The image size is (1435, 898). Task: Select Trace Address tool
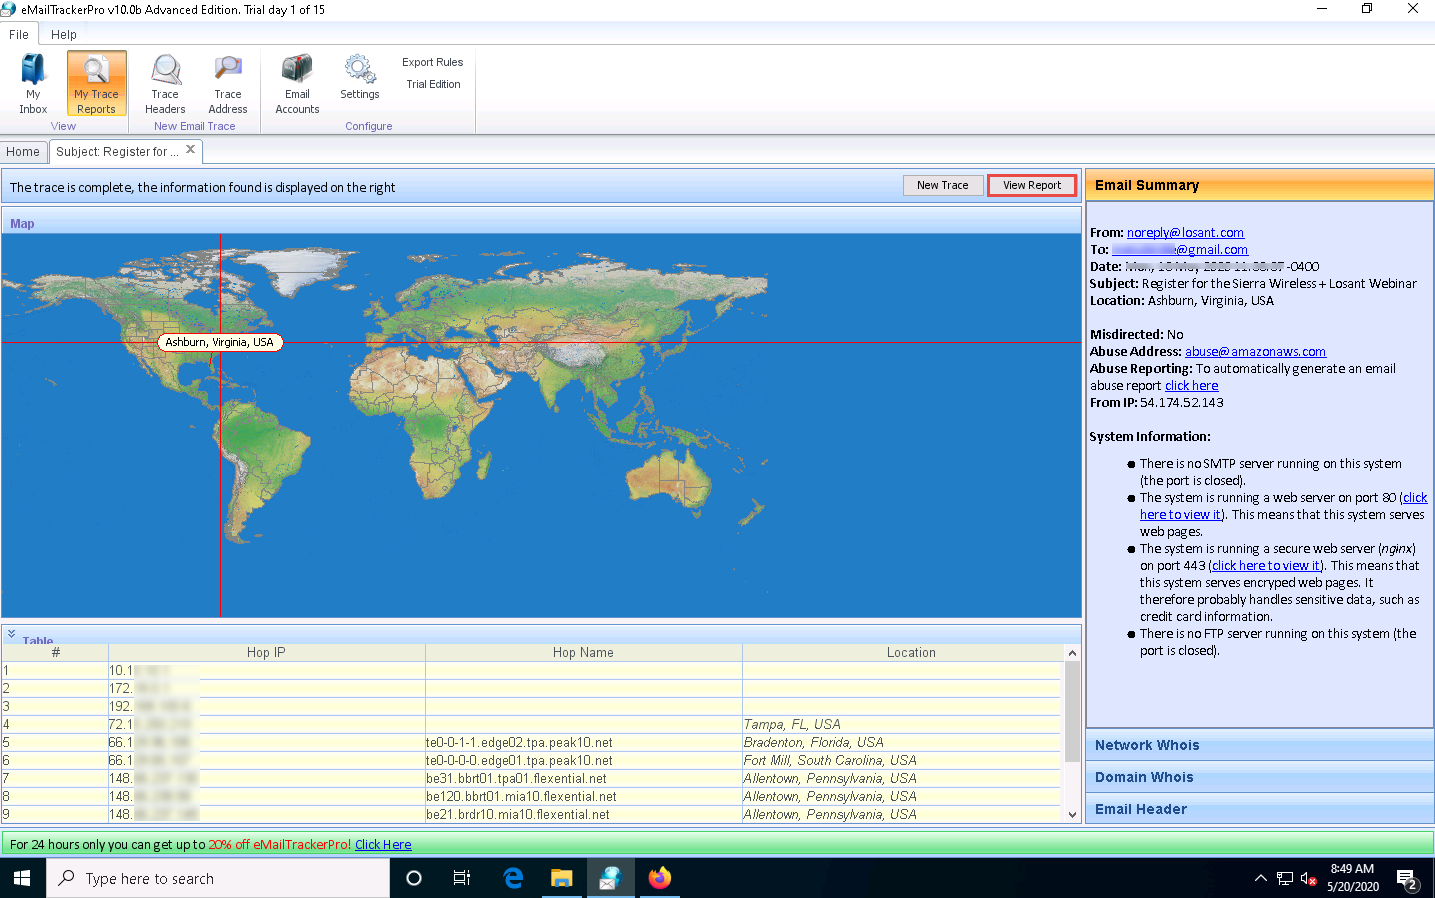228,84
